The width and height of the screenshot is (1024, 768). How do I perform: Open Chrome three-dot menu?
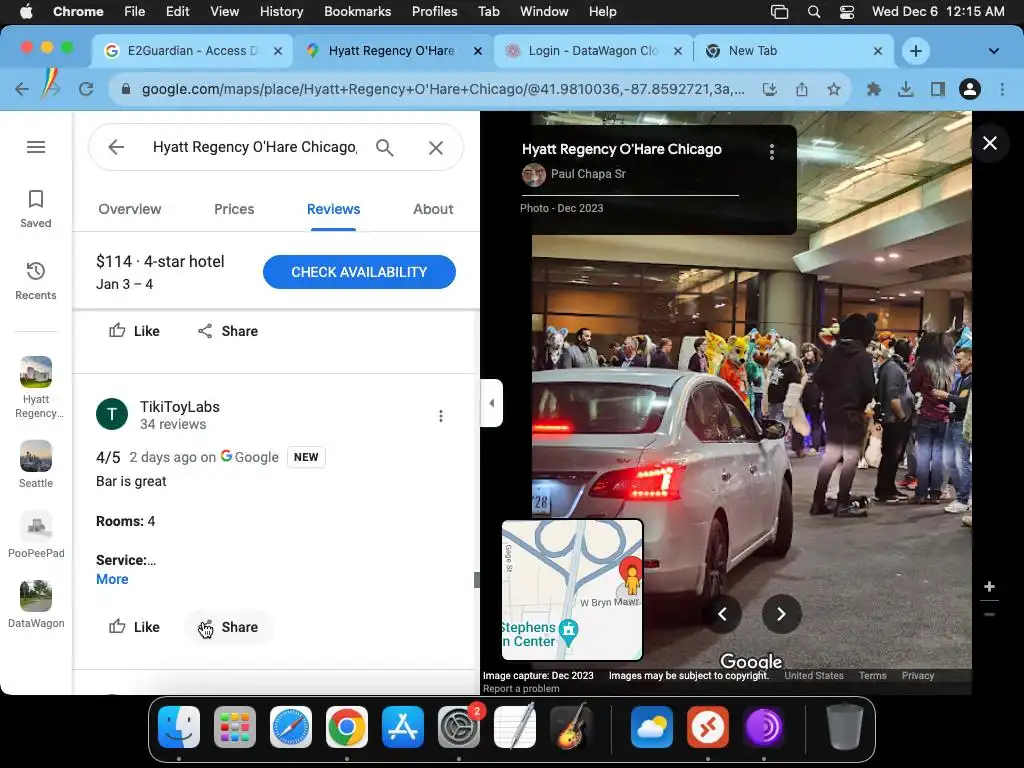[1002, 89]
